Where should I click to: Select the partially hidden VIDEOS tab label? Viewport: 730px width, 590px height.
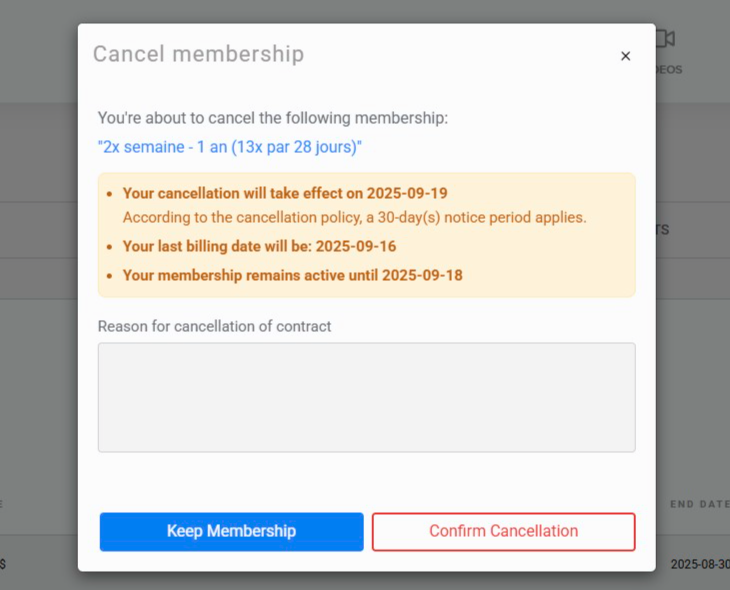(669, 69)
